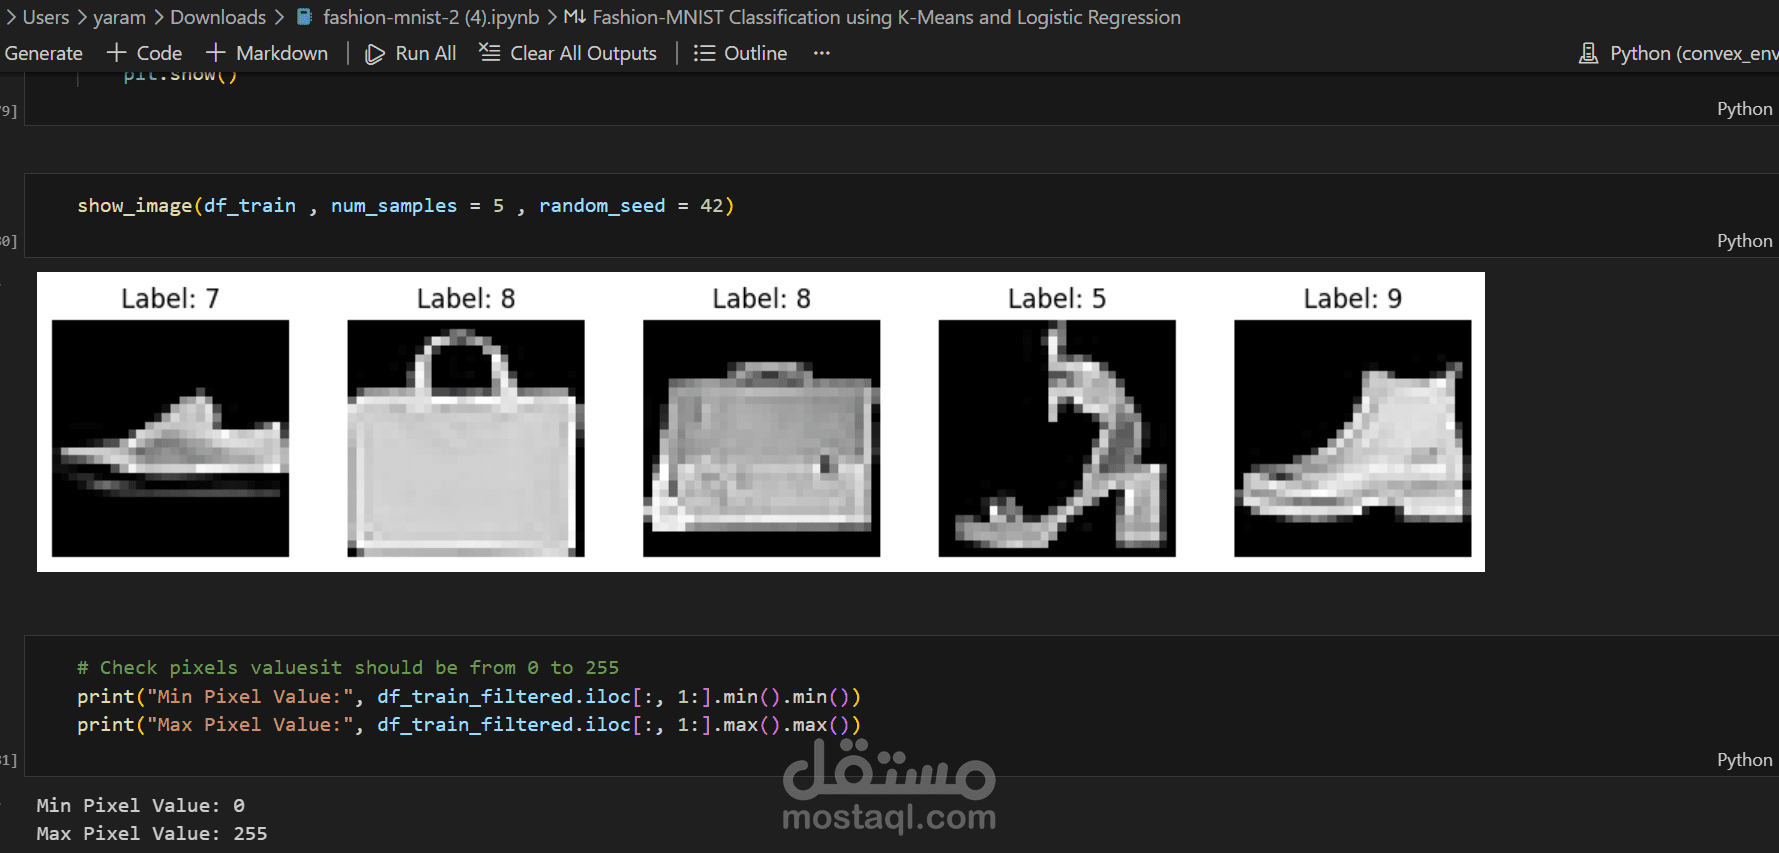1779x853 pixels.
Task: Open the fashion-mnist-2 (4).ipynb breadcrumb
Action: click(431, 17)
